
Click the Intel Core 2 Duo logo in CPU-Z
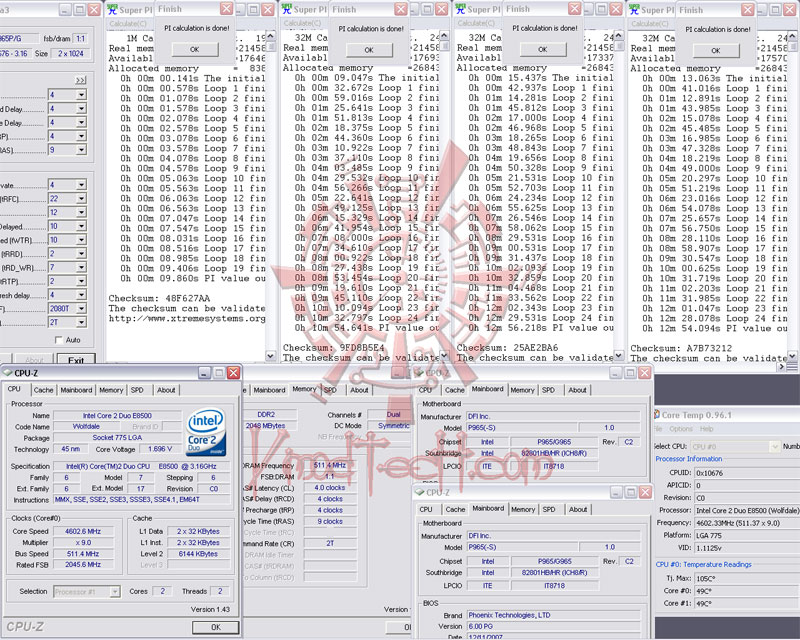click(206, 432)
